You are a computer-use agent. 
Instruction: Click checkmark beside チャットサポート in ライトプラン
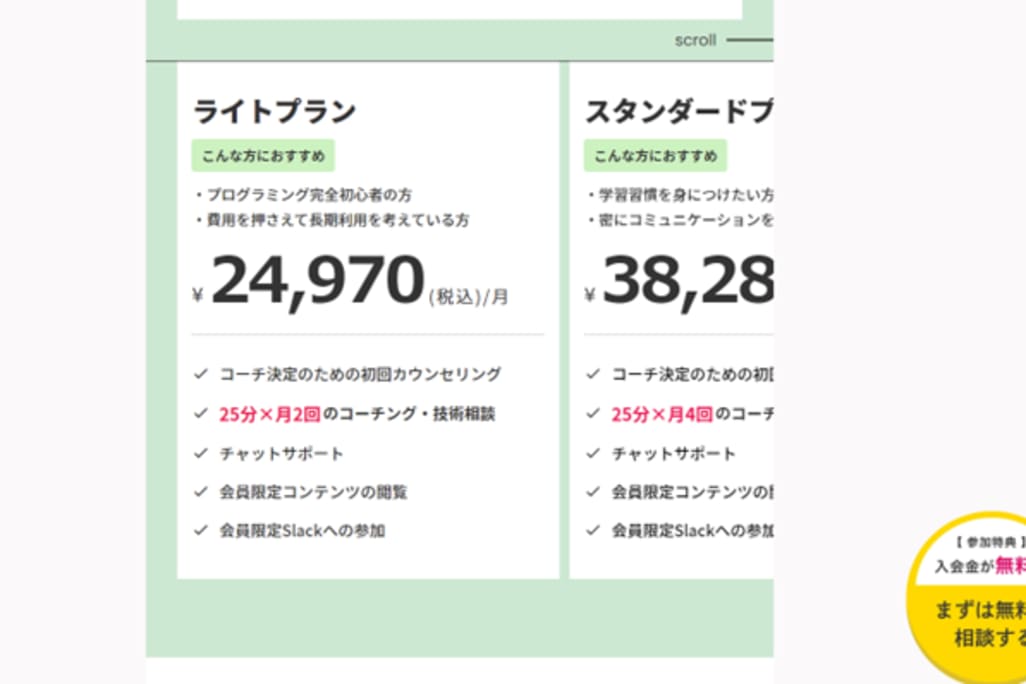[x=200, y=453]
